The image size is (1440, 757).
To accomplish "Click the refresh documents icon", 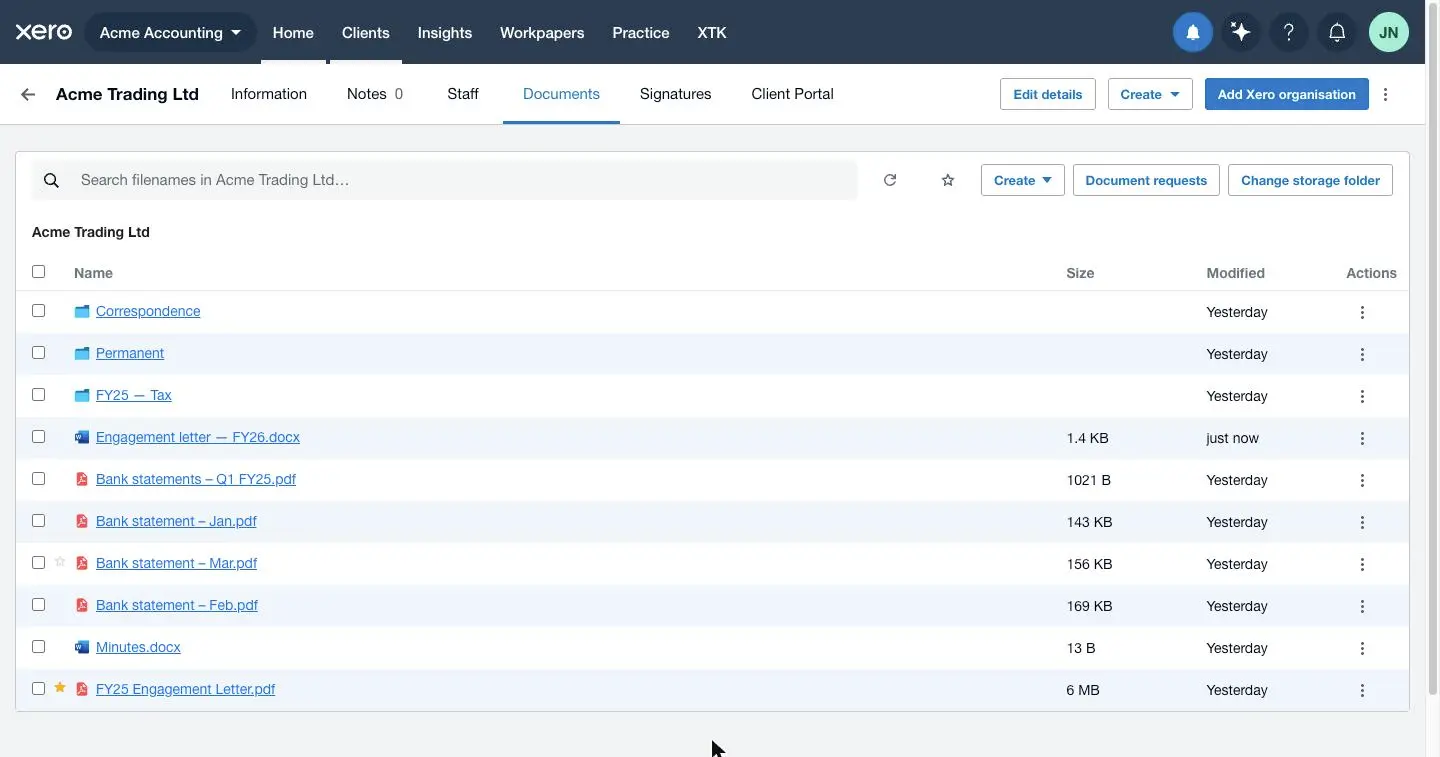I will pos(890,180).
